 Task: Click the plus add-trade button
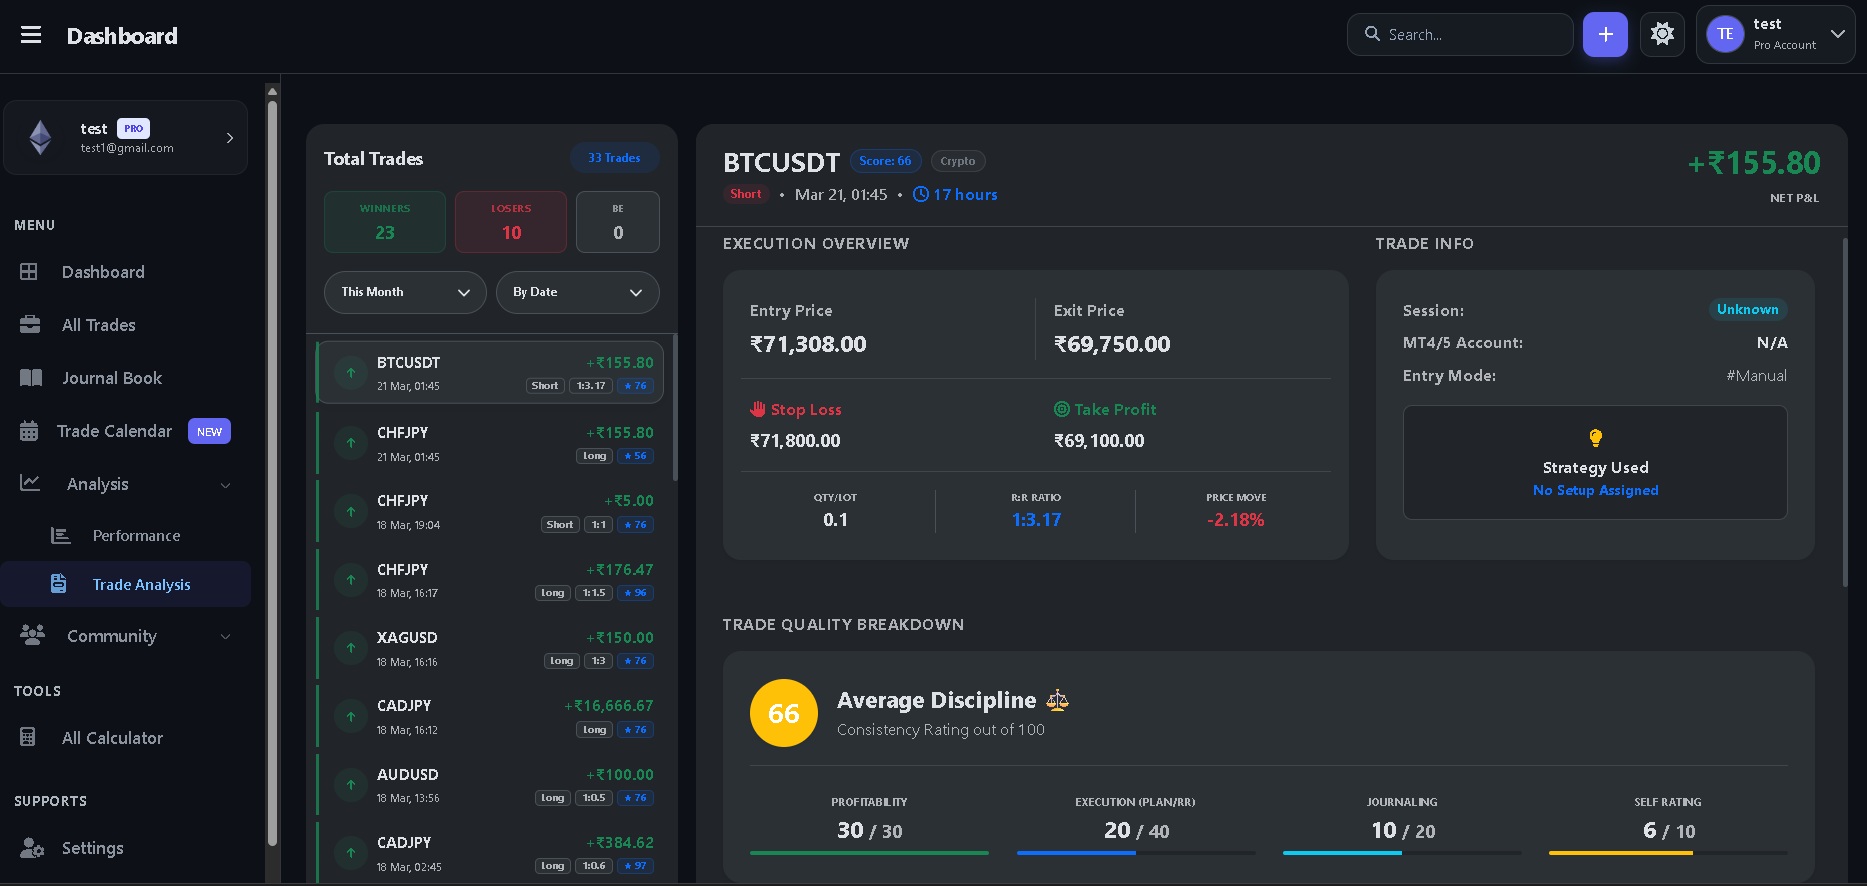point(1605,35)
